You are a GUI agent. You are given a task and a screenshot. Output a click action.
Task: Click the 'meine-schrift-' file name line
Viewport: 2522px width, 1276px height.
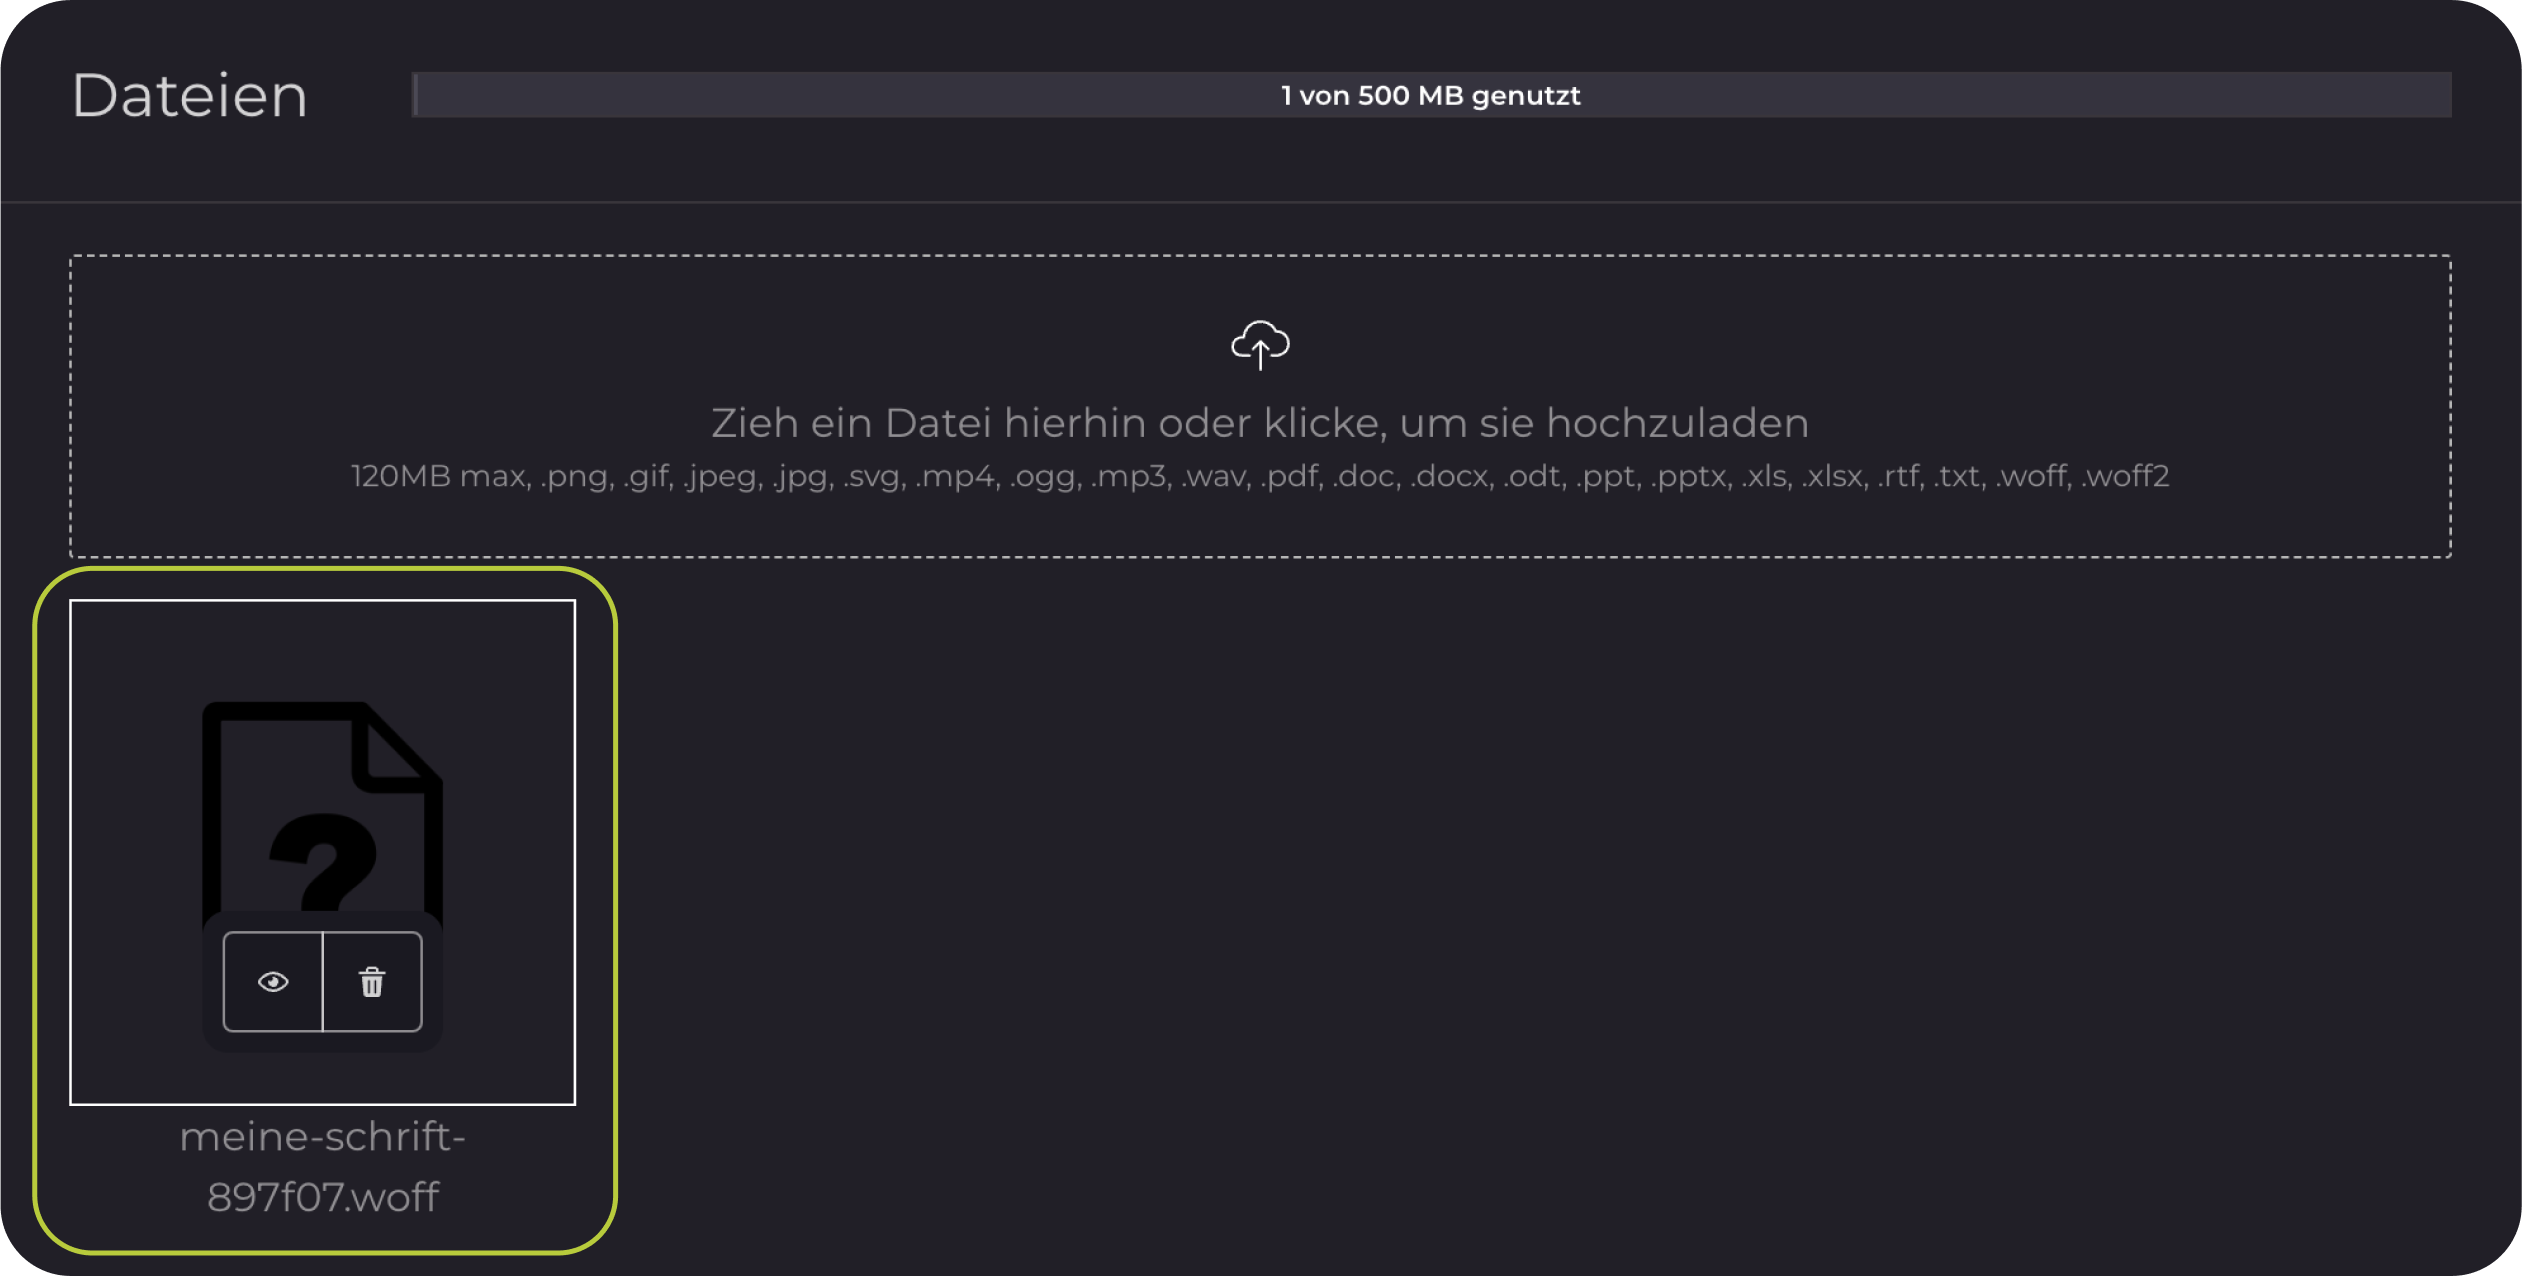click(322, 1137)
